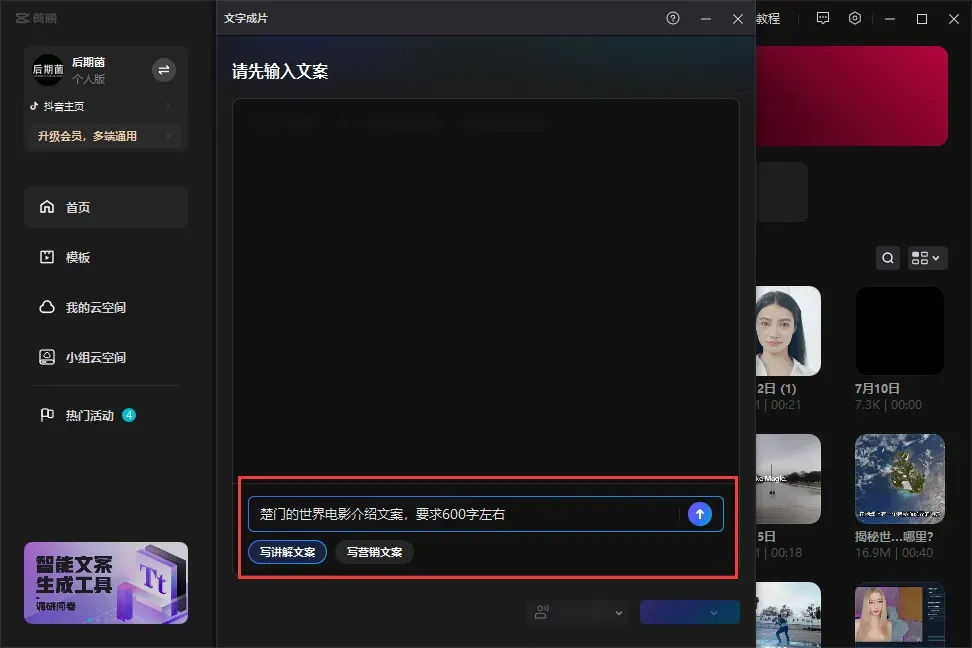Screen dimensions: 972x648
Task: Click the 模板 template icon
Action: tap(47, 257)
